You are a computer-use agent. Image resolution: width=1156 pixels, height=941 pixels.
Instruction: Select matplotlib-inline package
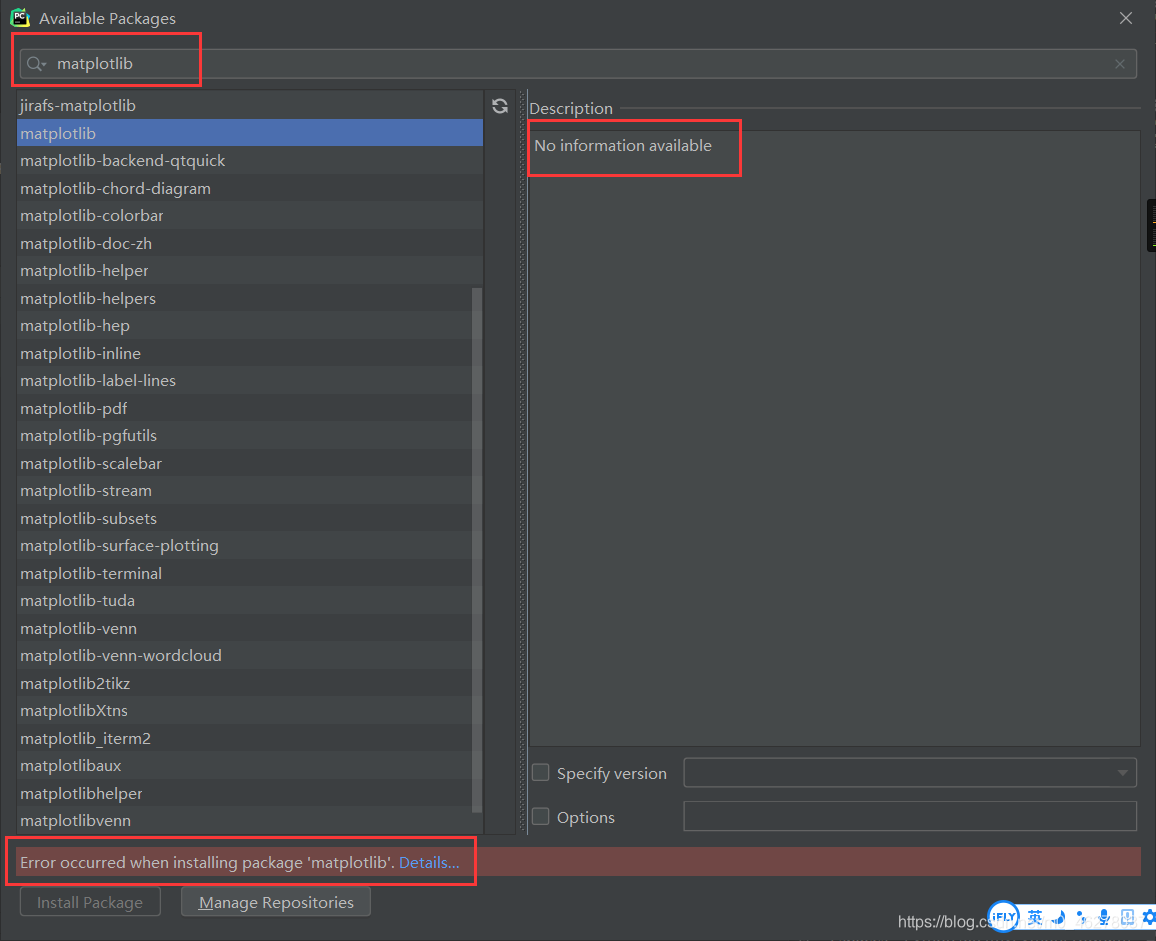[244, 353]
